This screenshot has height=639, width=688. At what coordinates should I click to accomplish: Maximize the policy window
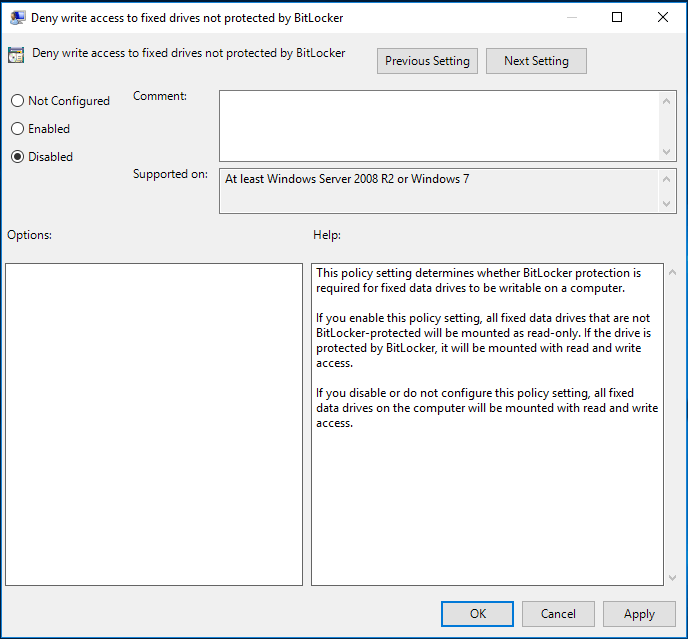(617, 17)
